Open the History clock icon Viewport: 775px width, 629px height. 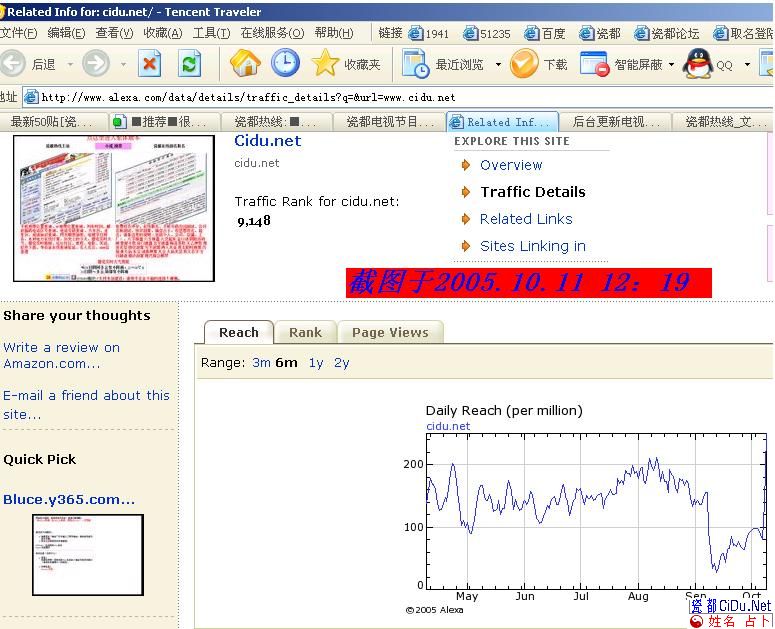pos(285,64)
